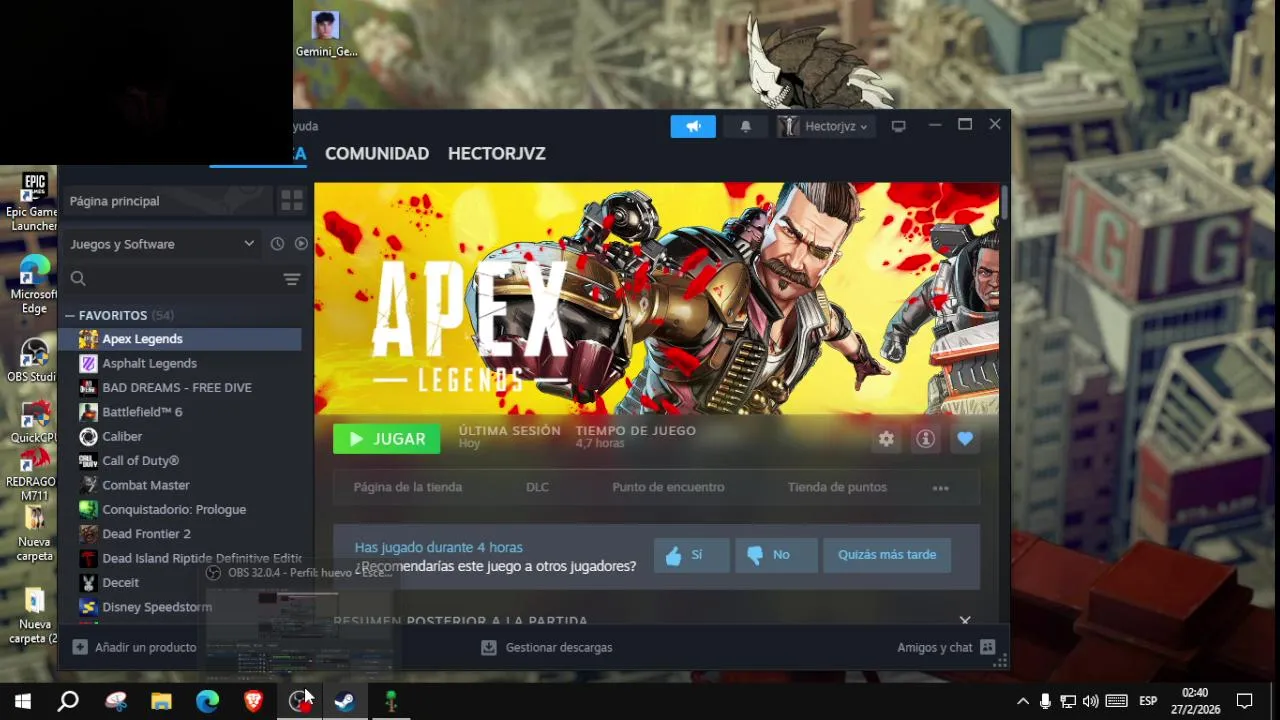Screen dimensions: 1280x720
Task: Click the library search field
Action: (x=175, y=279)
